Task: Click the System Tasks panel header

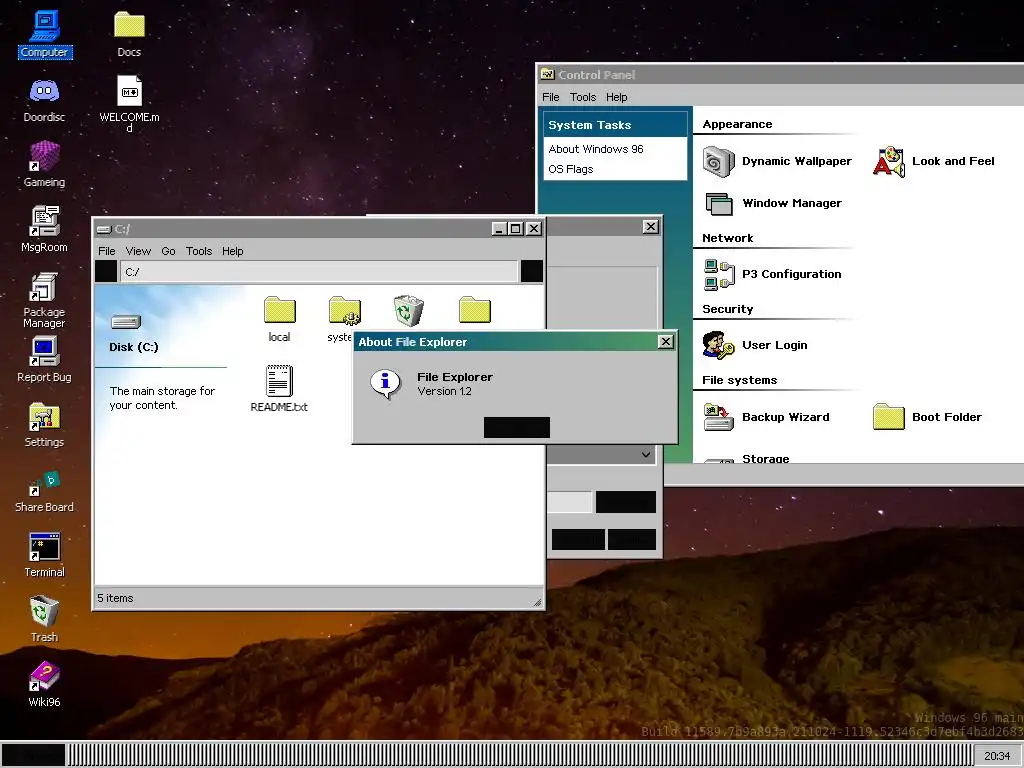Action: tap(615, 125)
